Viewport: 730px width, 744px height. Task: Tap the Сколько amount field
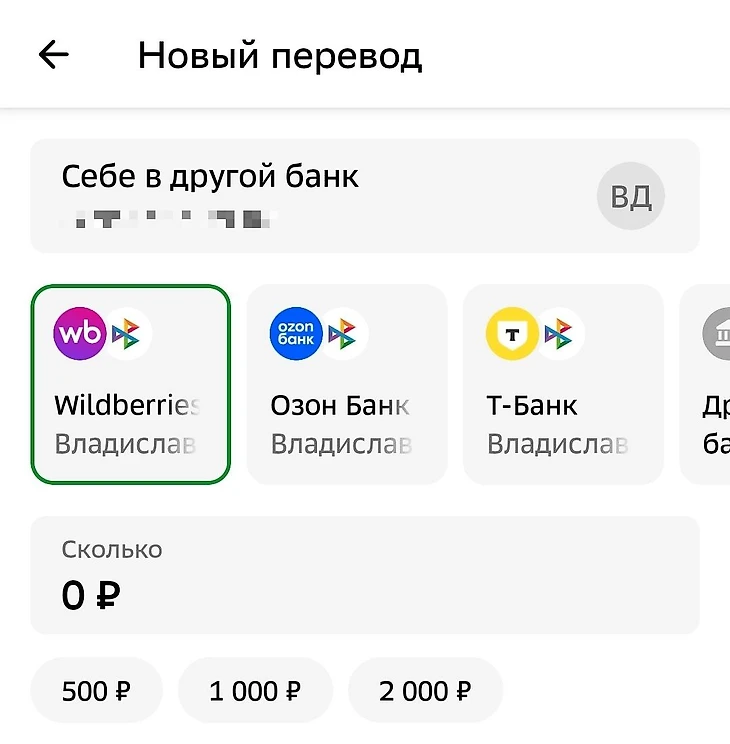[364, 575]
